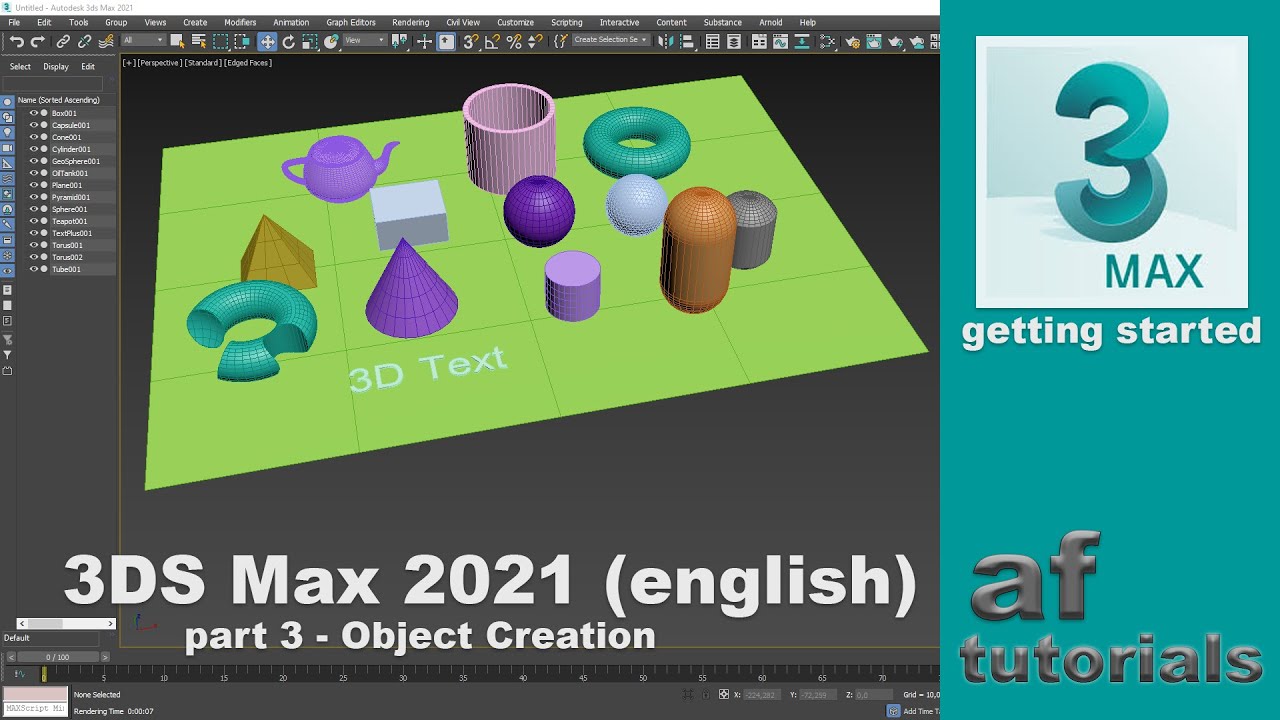The image size is (1280, 720).
Task: Select the Select and Link tool
Action: [x=63, y=41]
